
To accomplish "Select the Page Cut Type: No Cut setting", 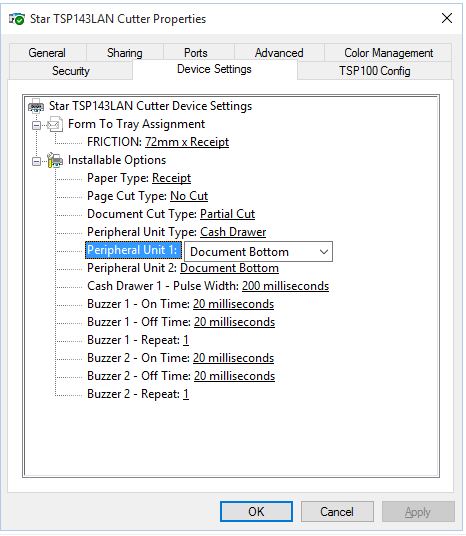I will [x=147, y=196].
